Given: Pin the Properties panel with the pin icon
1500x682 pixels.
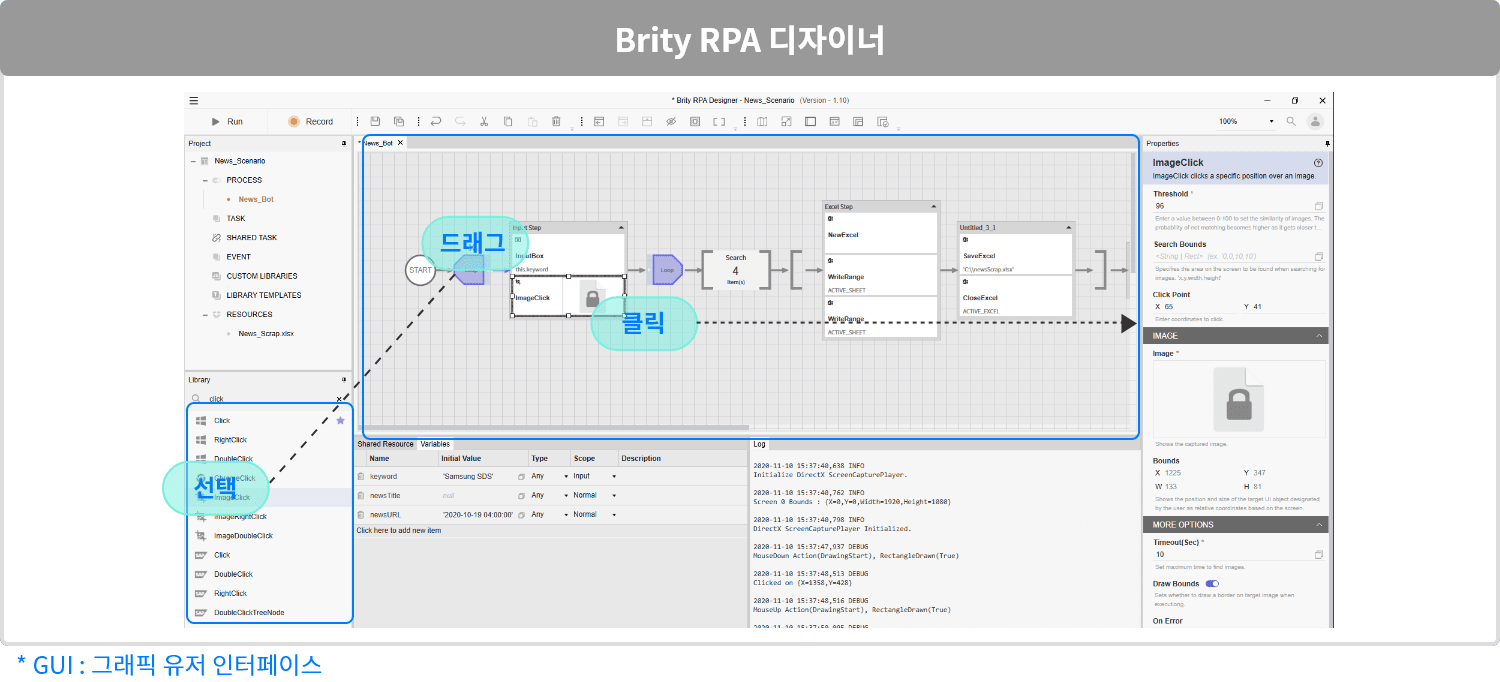Looking at the screenshot, I should click(1327, 143).
